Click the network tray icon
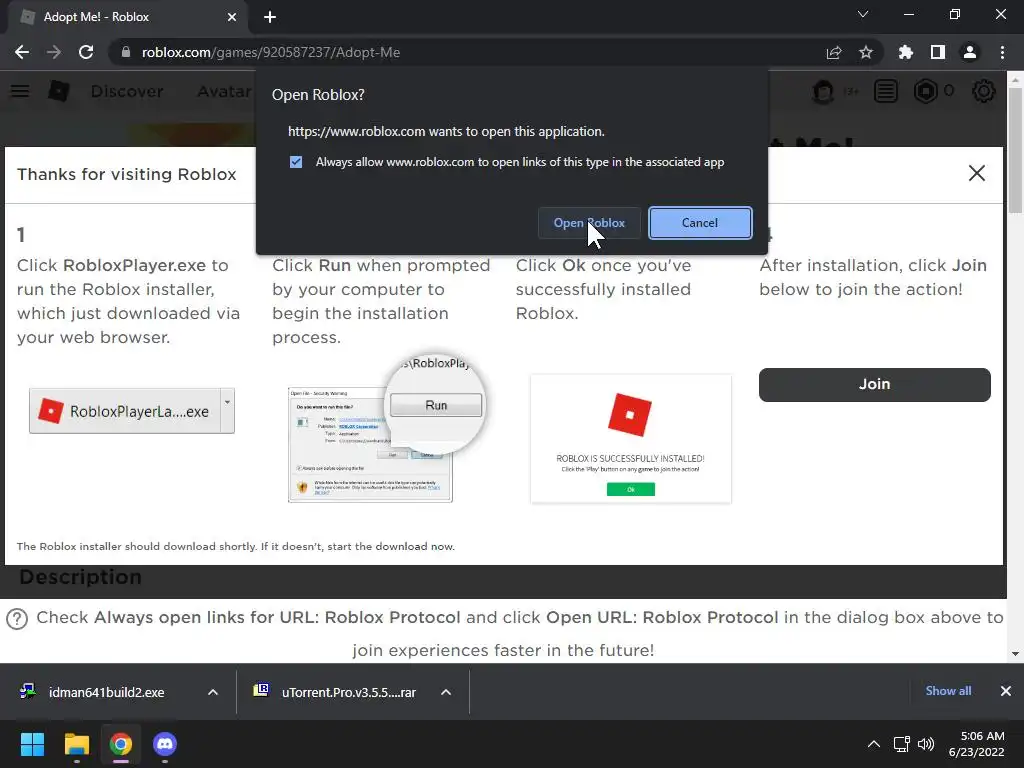 (902, 744)
